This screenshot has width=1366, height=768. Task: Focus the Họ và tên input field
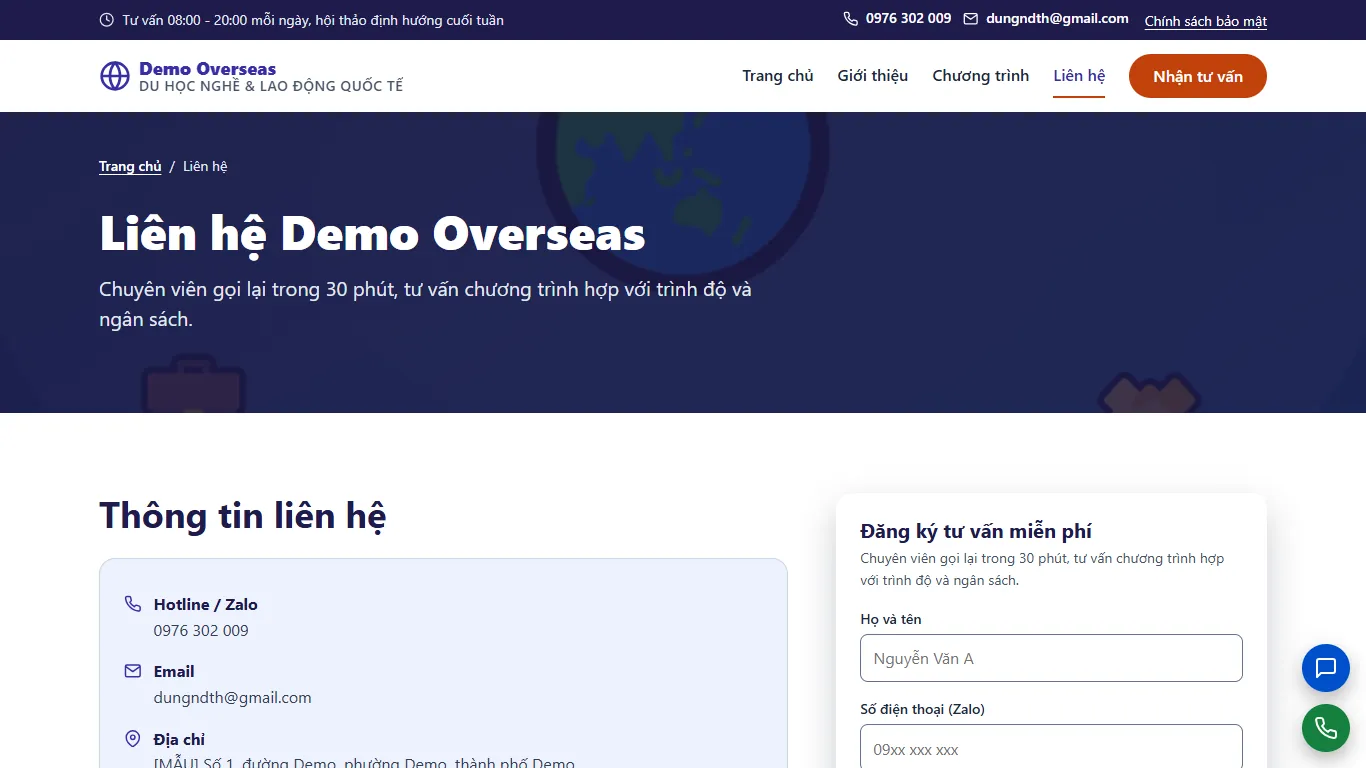coord(1051,658)
